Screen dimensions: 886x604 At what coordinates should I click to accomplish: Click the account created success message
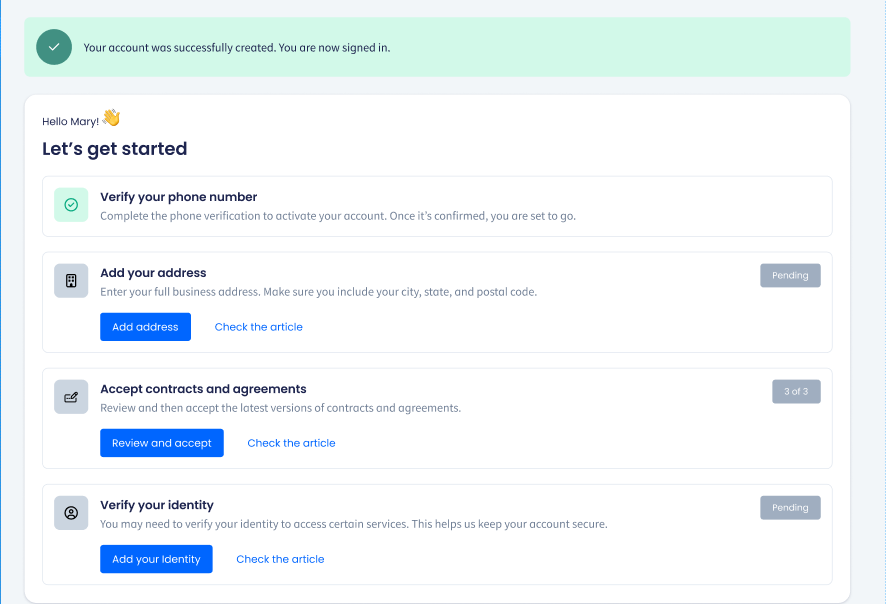point(237,47)
